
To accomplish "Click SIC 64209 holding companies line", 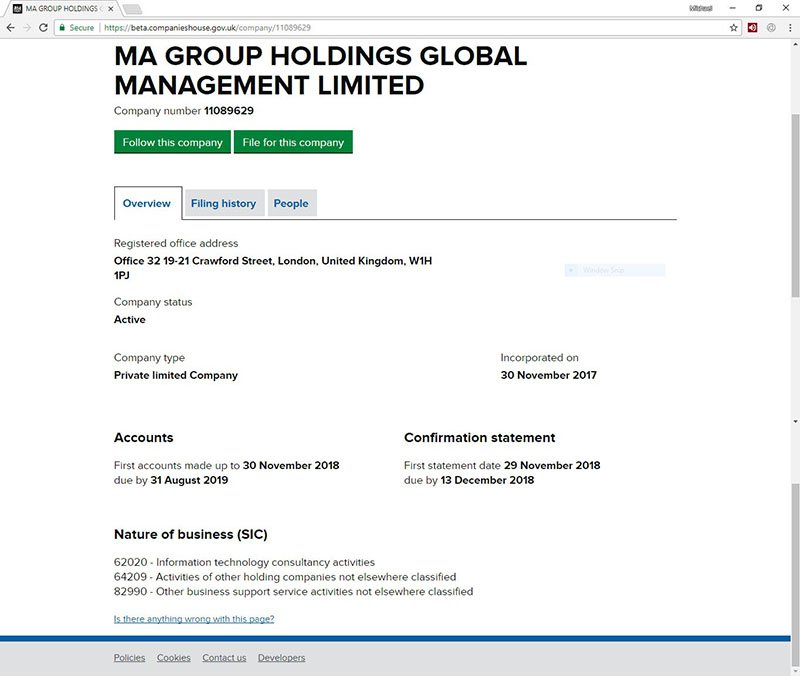I will click(x=285, y=577).
